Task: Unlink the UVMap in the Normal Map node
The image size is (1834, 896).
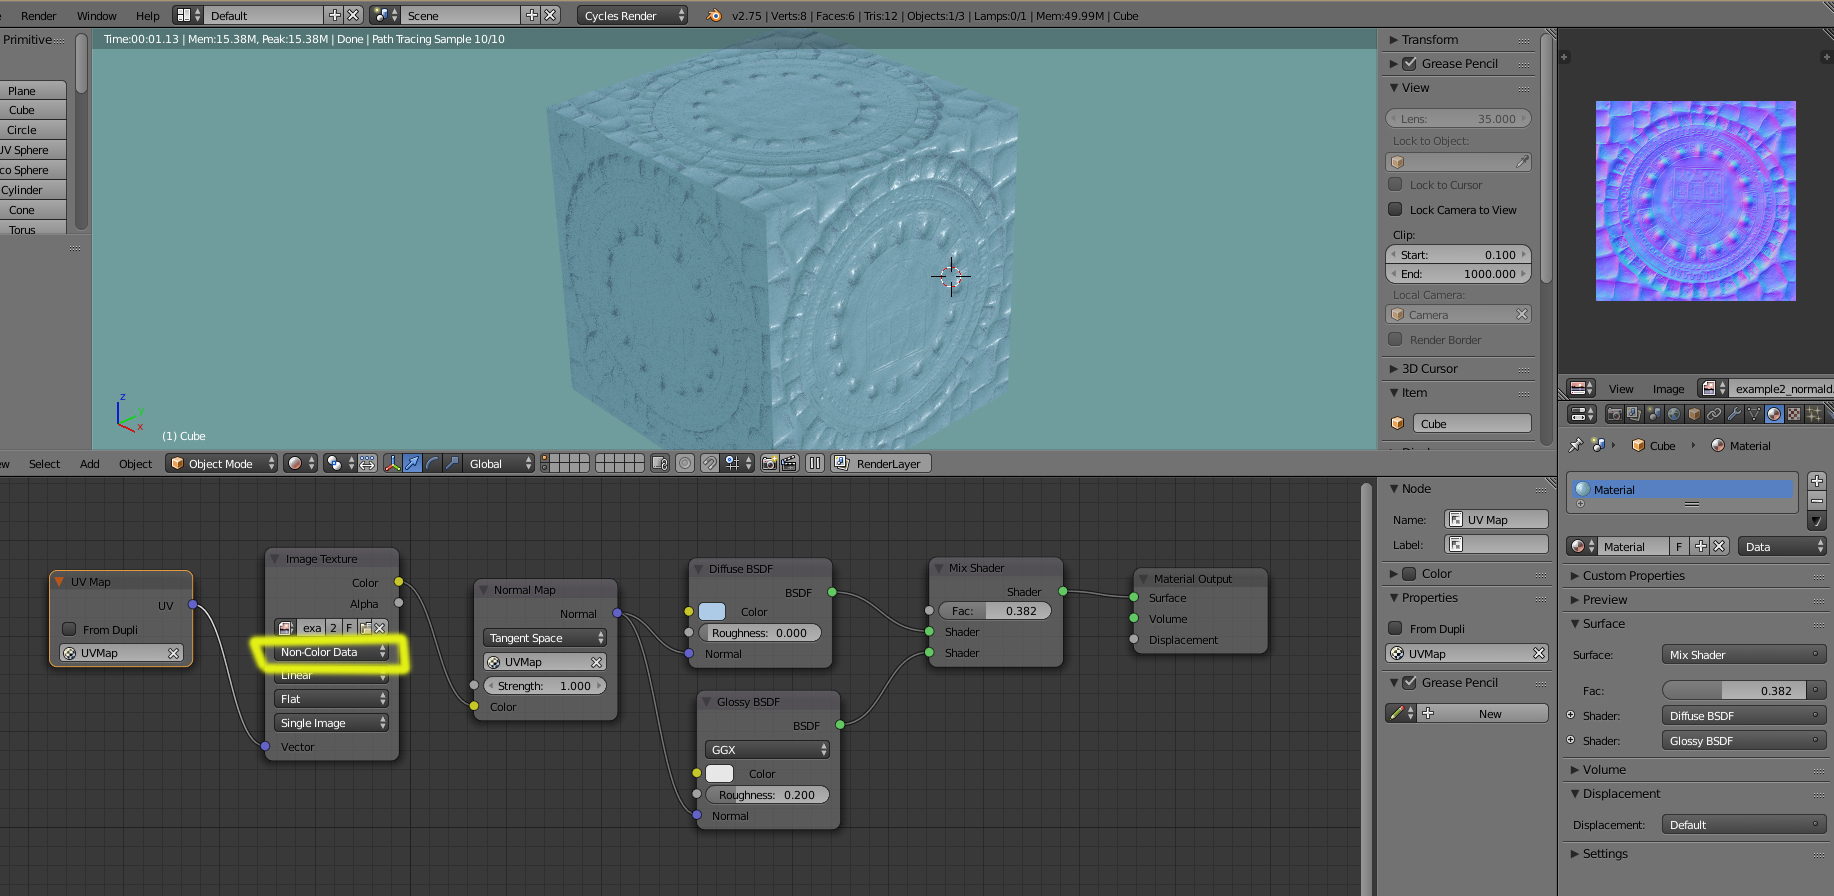Action: pyautogui.click(x=597, y=662)
